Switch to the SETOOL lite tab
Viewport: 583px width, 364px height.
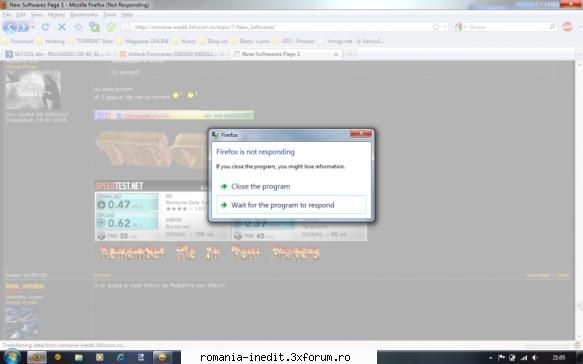tap(58, 54)
